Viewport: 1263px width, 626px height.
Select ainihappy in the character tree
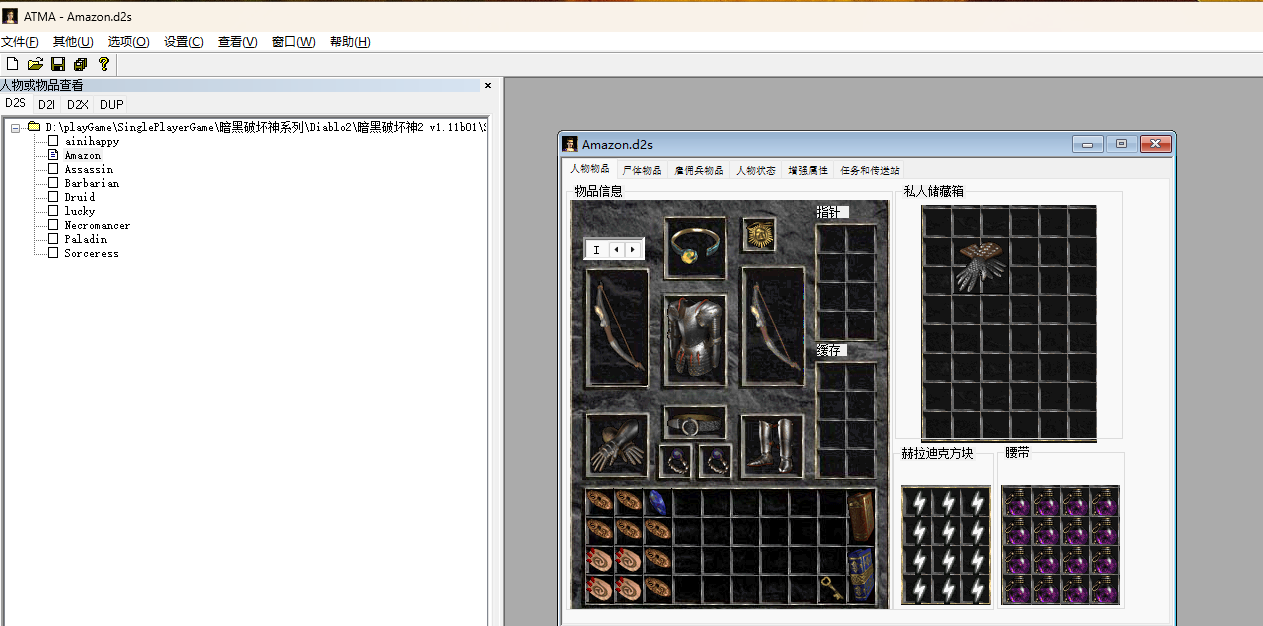(x=91, y=141)
